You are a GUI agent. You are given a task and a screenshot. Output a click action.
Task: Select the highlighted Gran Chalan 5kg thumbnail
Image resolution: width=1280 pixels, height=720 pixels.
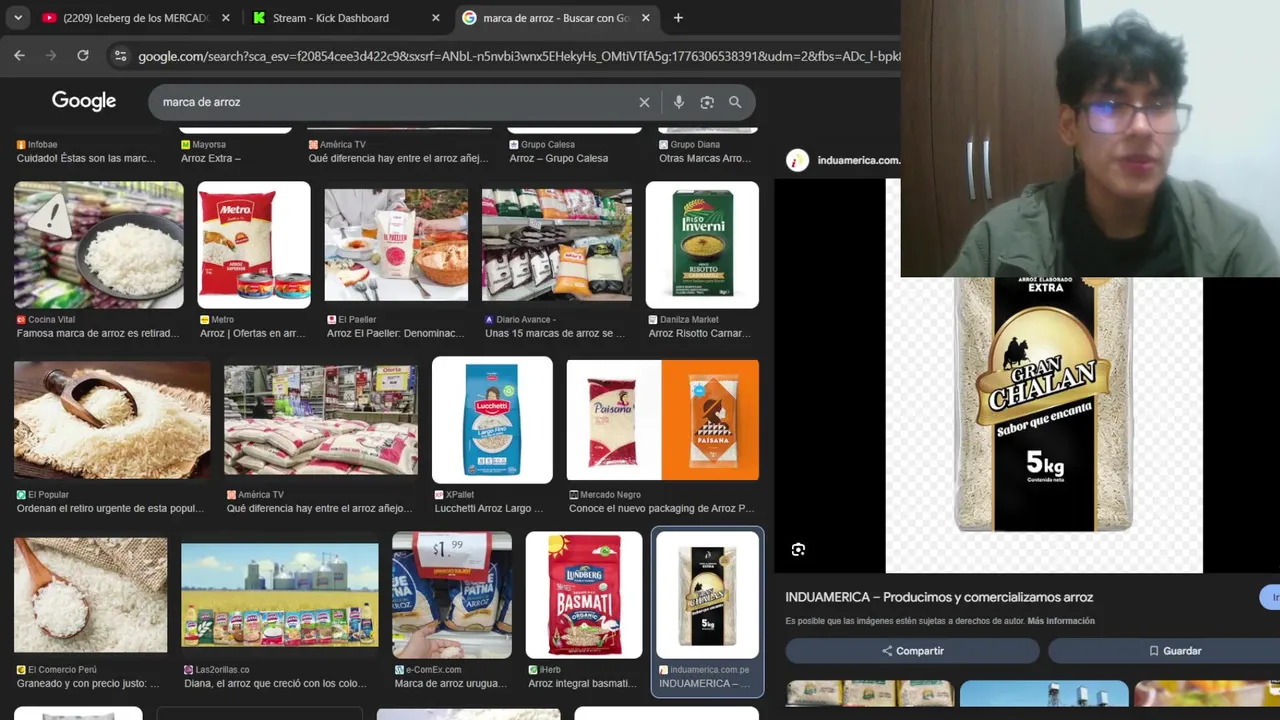(x=707, y=595)
